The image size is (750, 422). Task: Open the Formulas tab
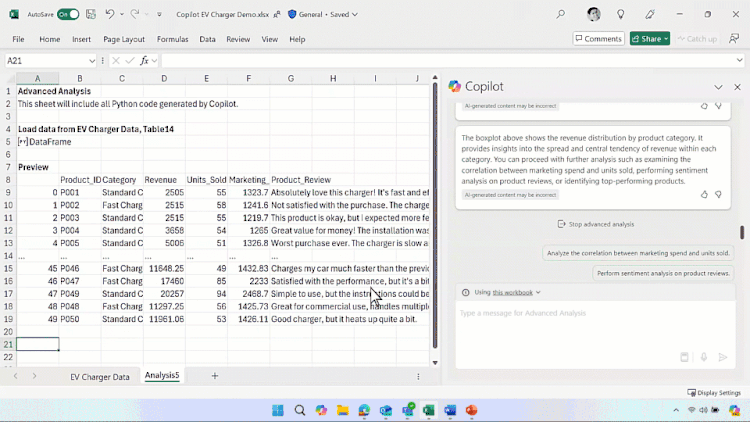pos(172,39)
